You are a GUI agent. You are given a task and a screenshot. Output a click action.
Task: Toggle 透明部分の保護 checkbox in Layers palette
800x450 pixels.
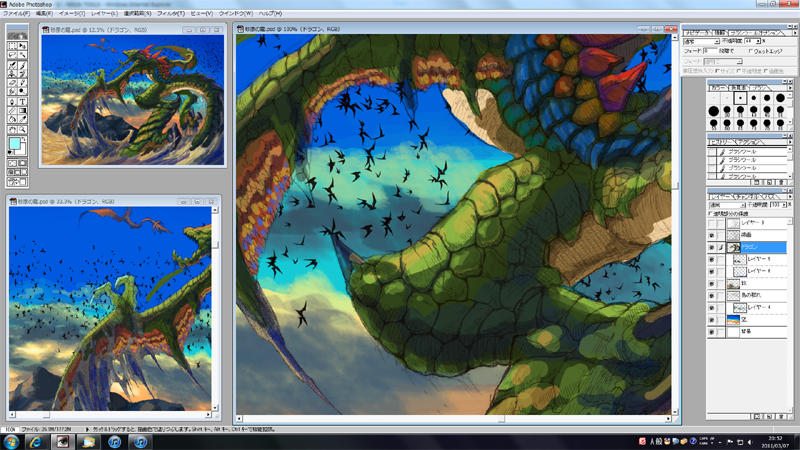[710, 214]
